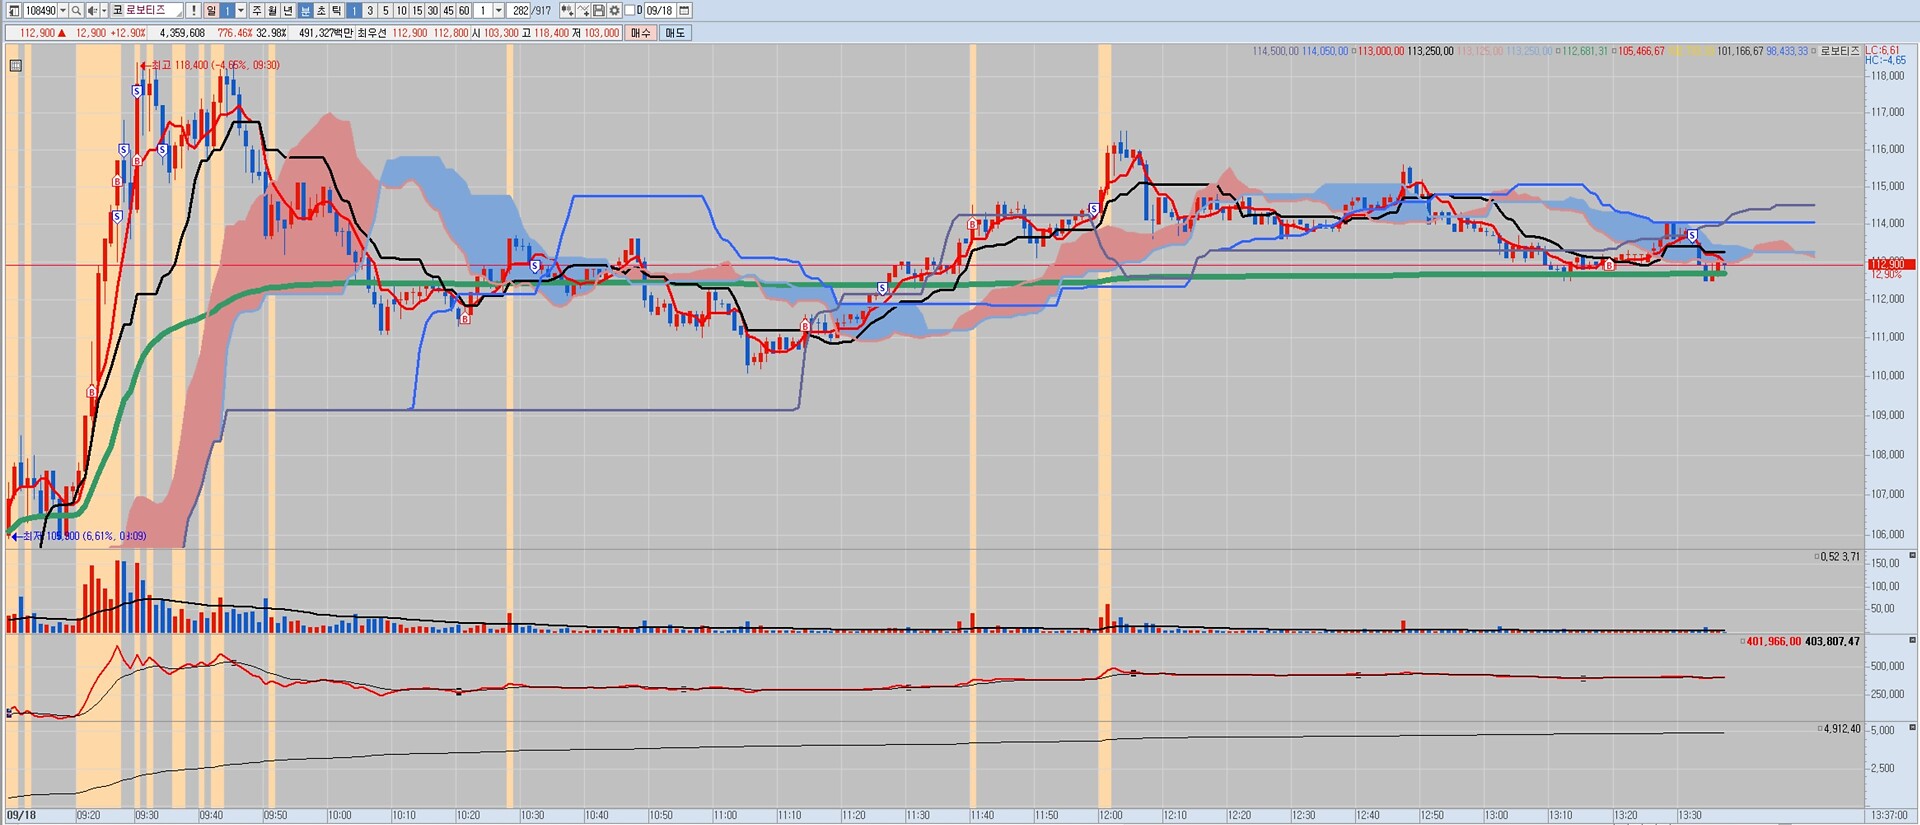Select the 30 minute interval tab
Screen dimensions: 1920x825
433,10
